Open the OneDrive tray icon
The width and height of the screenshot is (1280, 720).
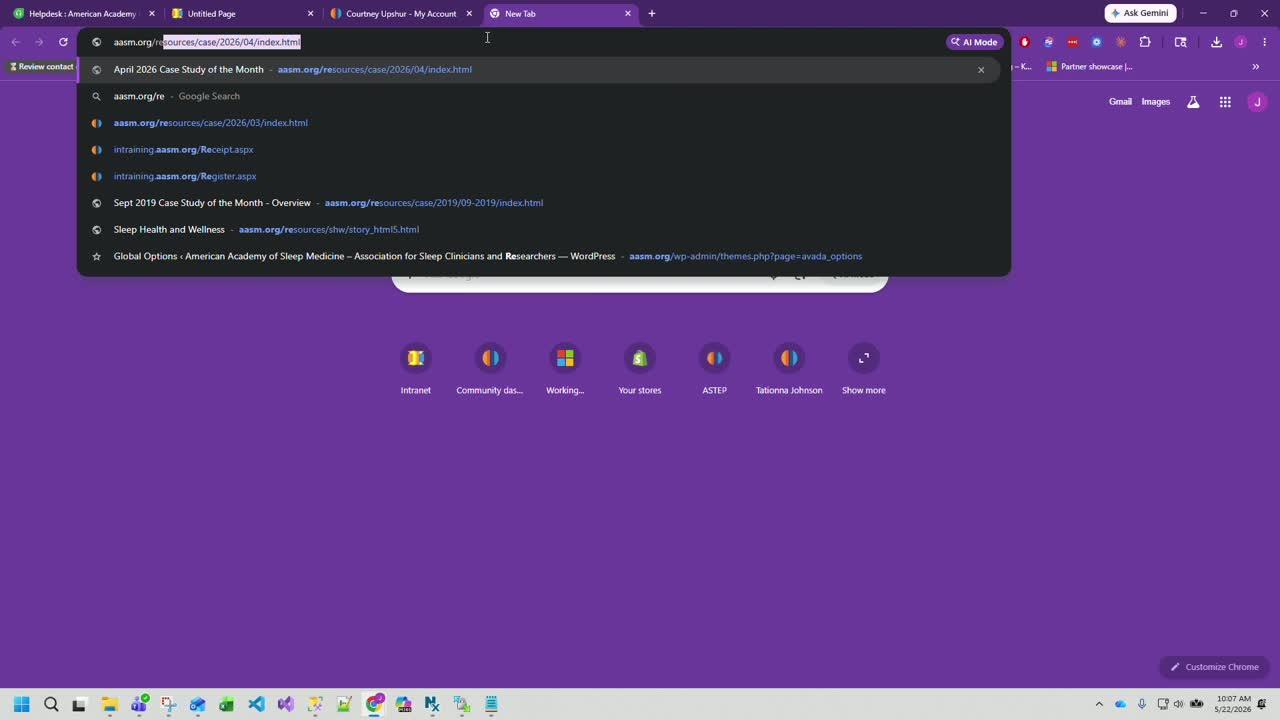pyautogui.click(x=1120, y=704)
